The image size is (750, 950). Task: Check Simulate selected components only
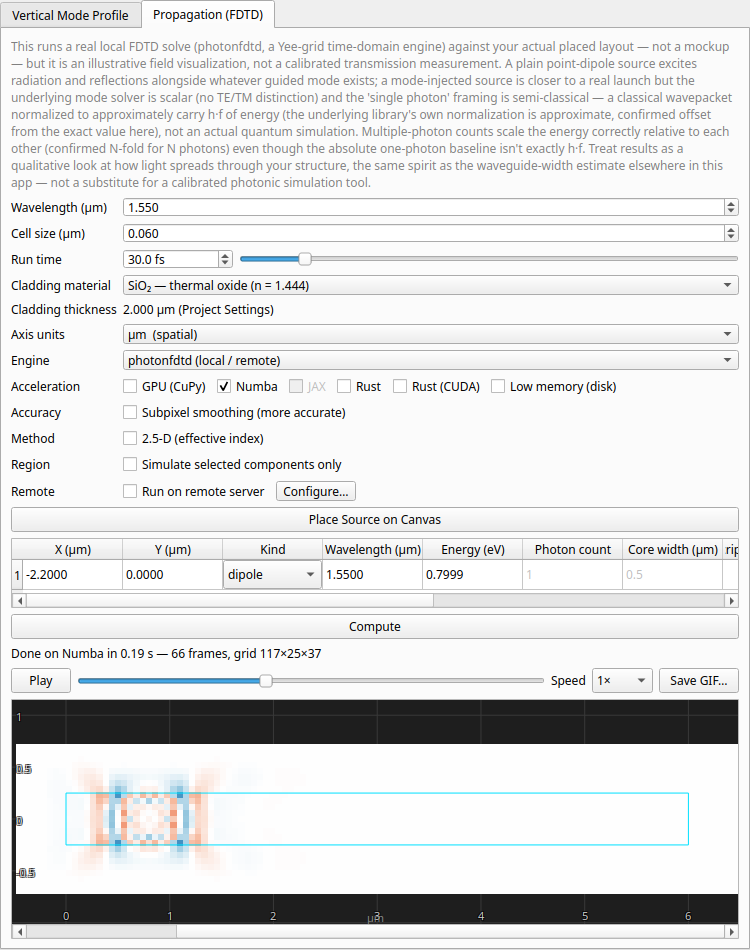[x=130, y=465]
